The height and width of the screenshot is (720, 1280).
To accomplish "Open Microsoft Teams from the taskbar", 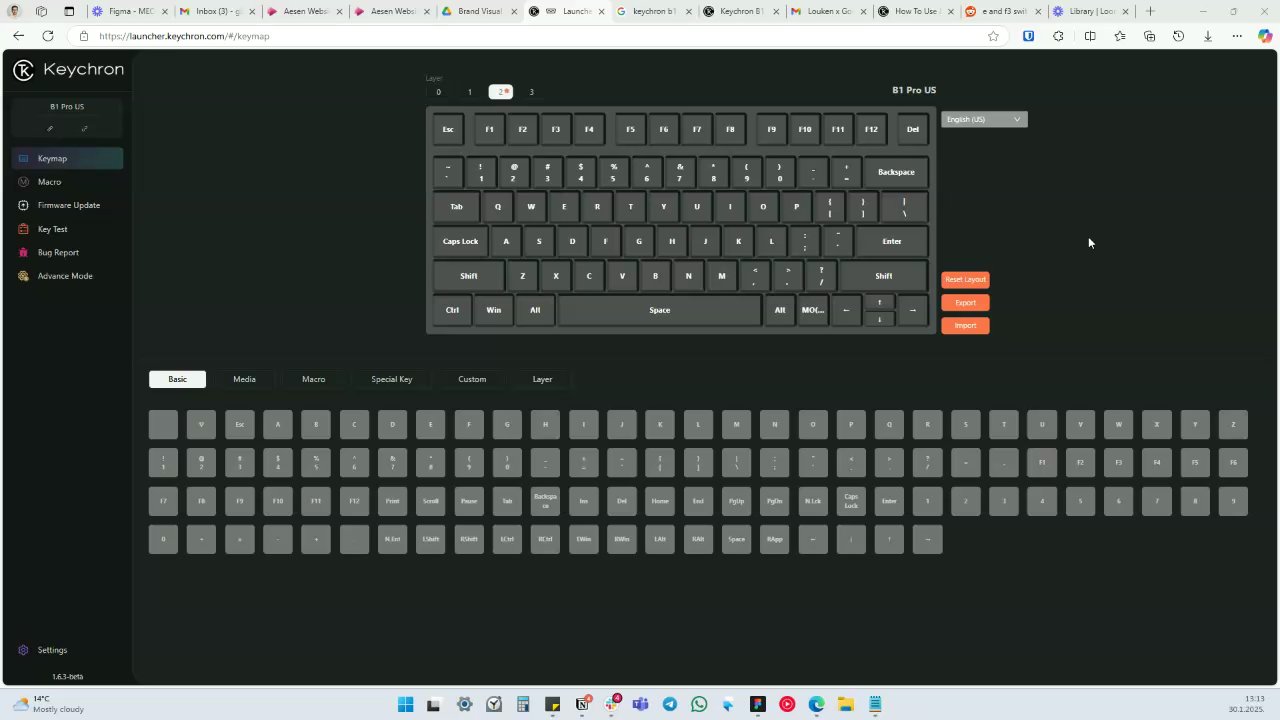I will [640, 704].
